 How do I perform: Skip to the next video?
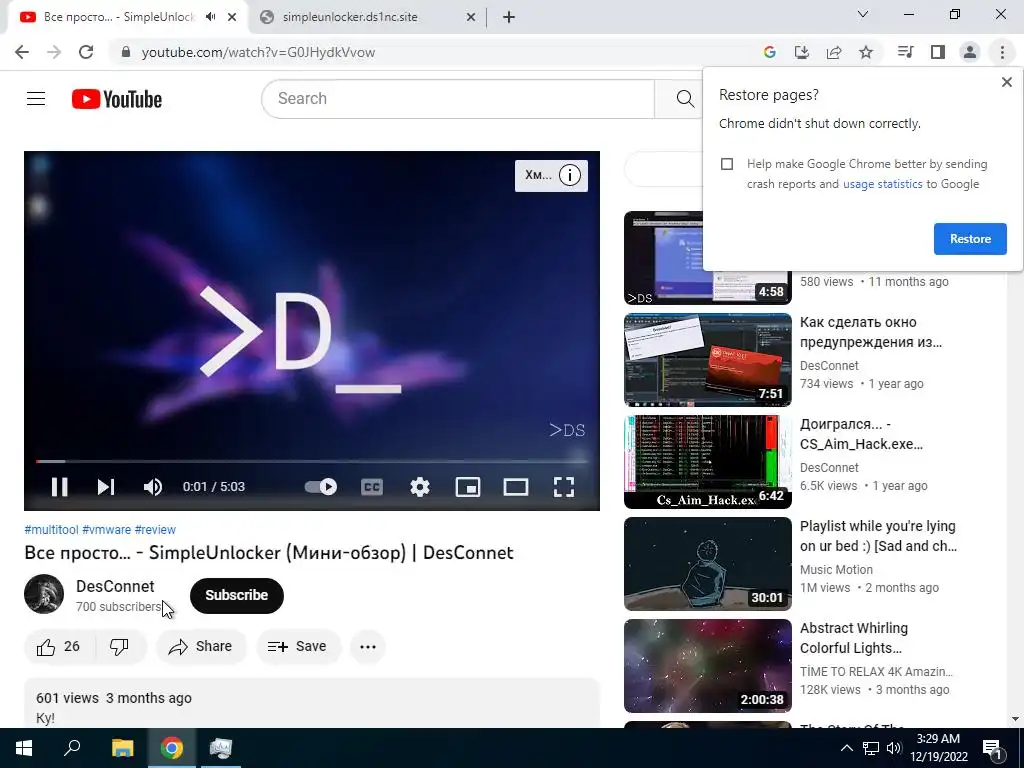tap(106, 487)
